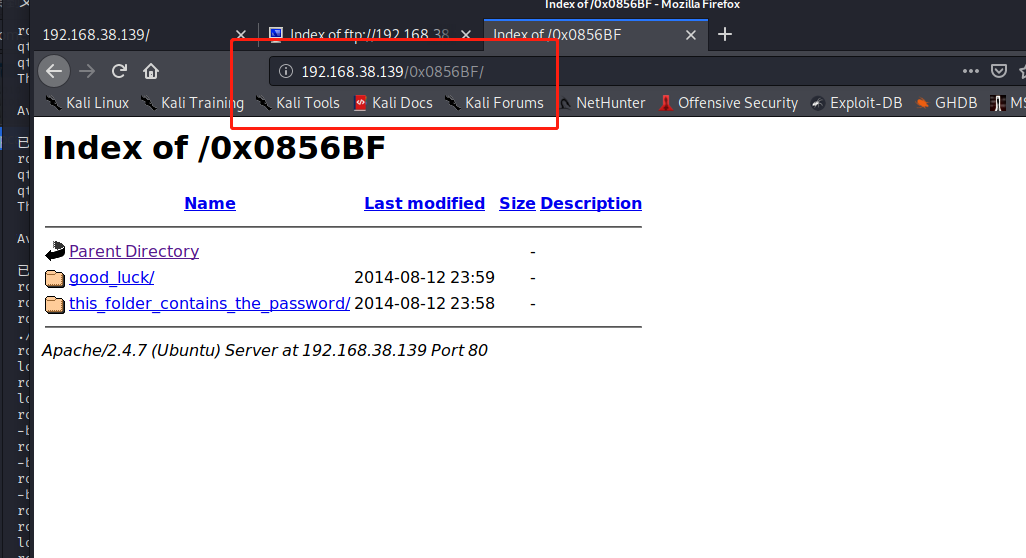
Task: Open the good_luck/ folder link
Action: point(111,277)
